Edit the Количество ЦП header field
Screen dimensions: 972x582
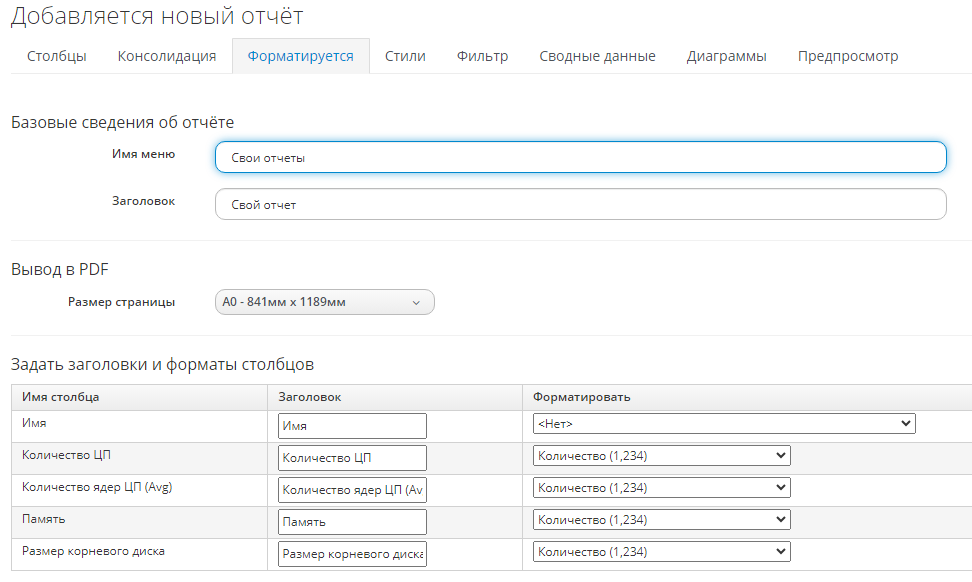352,458
